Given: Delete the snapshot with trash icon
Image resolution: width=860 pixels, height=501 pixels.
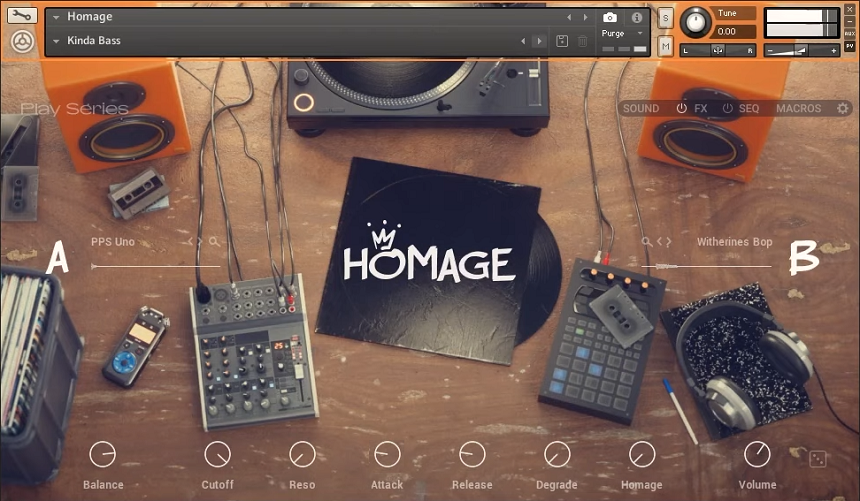Looking at the screenshot, I should click(582, 41).
